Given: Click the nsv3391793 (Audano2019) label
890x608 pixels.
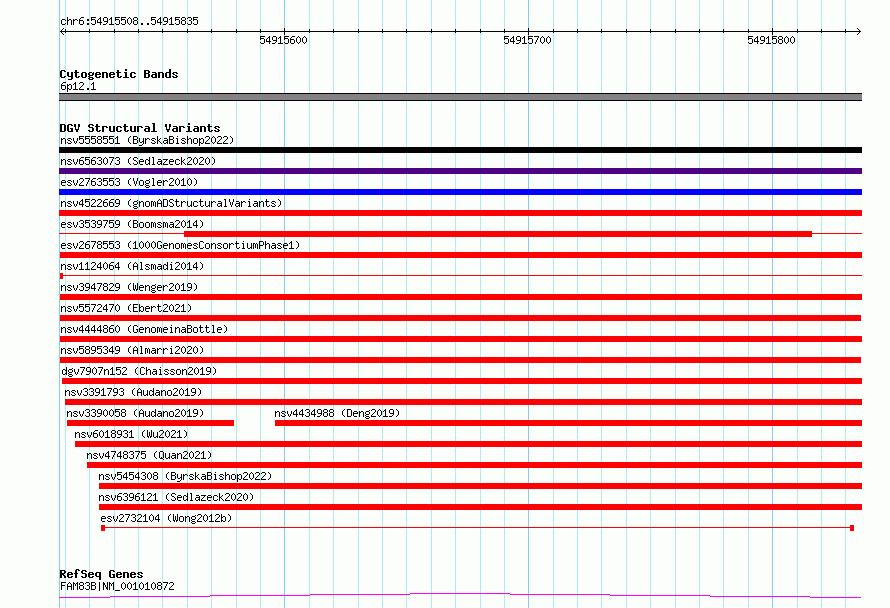Looking at the screenshot, I should [133, 392].
